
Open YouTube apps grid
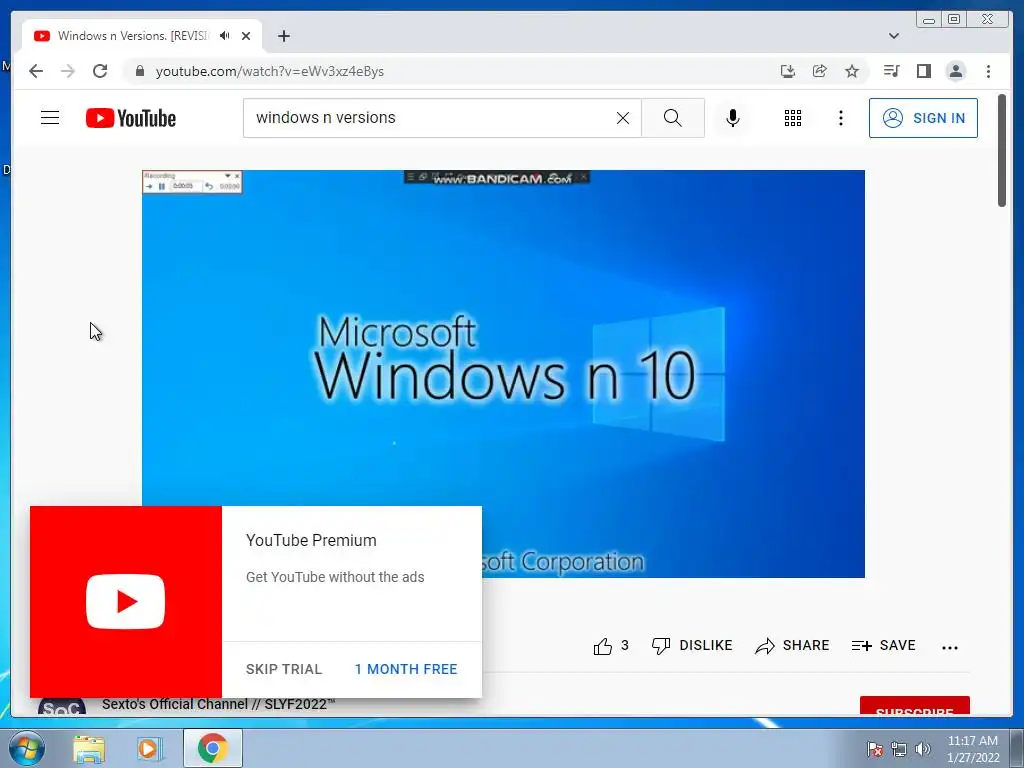[x=793, y=118]
